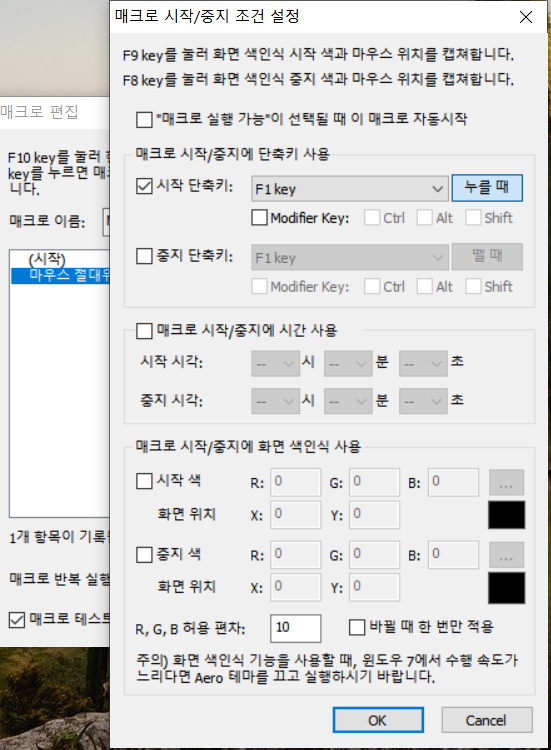Click the 매크로 이름 field in 매크로 편집
This screenshot has height=750, width=551.
tap(106, 221)
